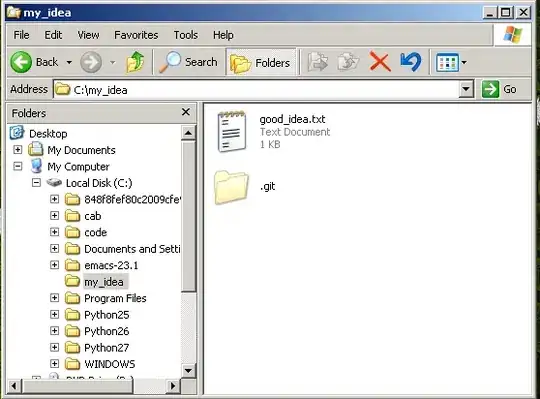Expand the 848f8fef80c2009cfe folder node

[x=54, y=199]
